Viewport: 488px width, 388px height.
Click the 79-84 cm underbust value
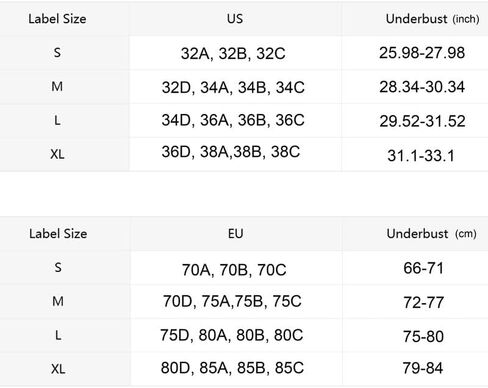(423, 368)
